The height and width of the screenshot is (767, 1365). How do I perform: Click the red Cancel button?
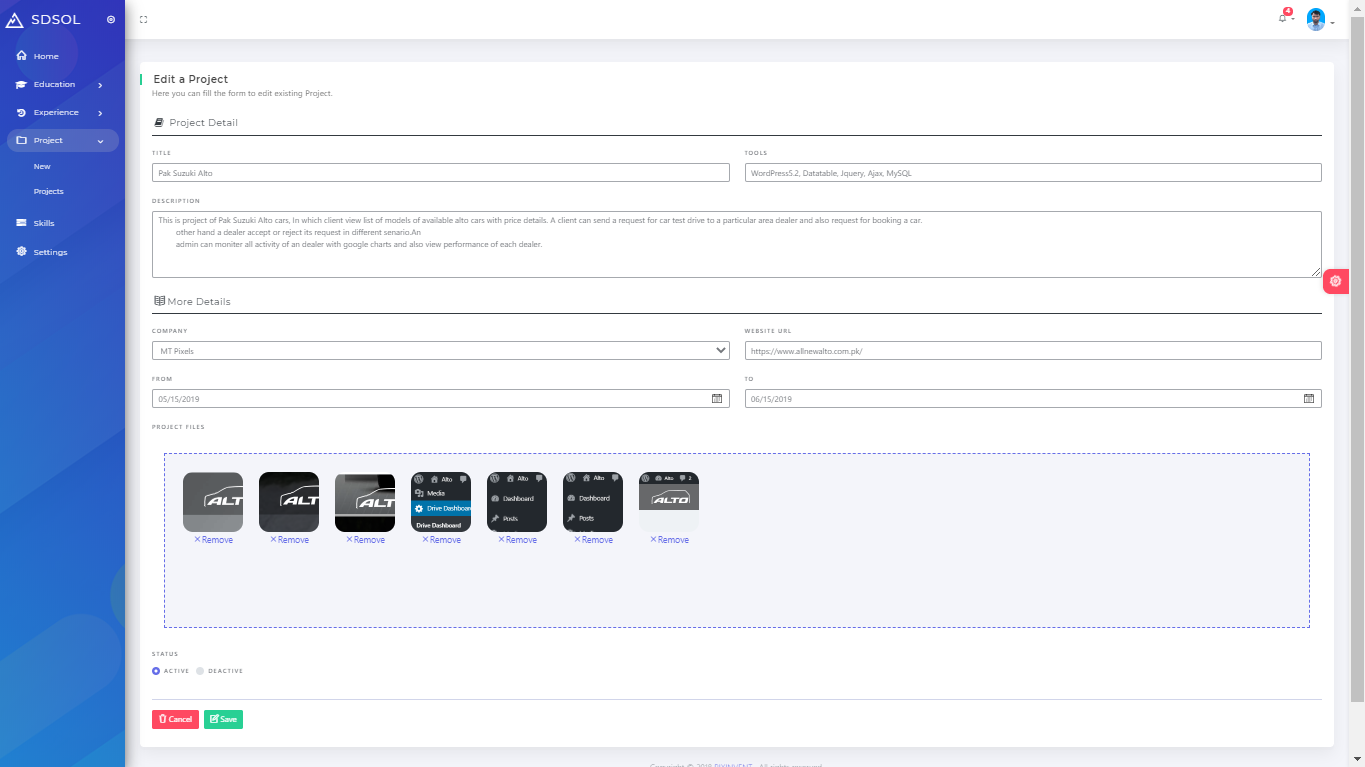click(x=175, y=719)
